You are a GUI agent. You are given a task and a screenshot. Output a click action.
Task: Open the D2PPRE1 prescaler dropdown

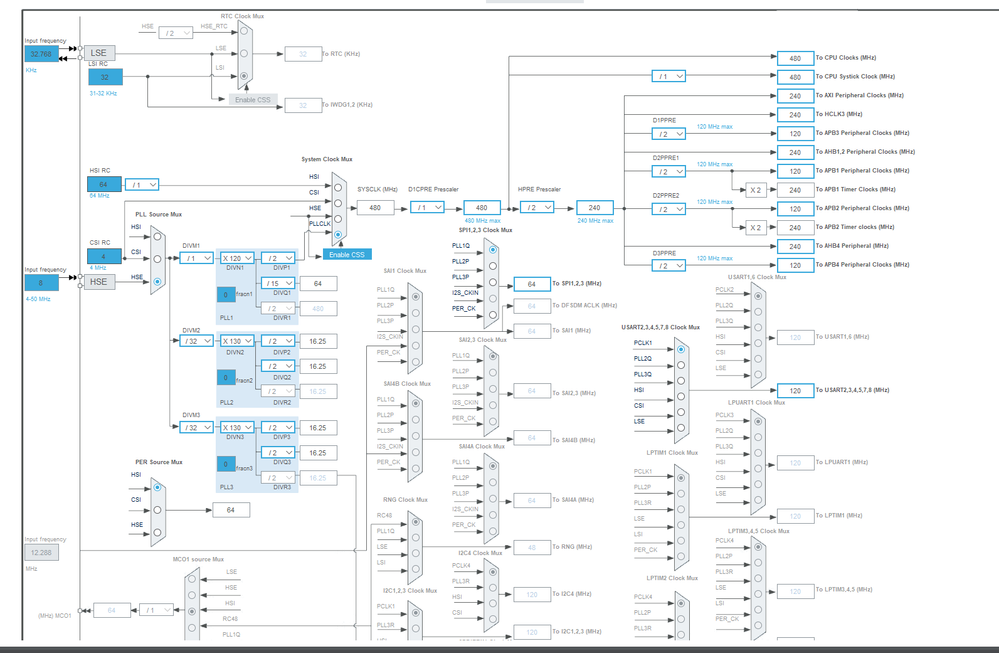pyautogui.click(x=669, y=171)
